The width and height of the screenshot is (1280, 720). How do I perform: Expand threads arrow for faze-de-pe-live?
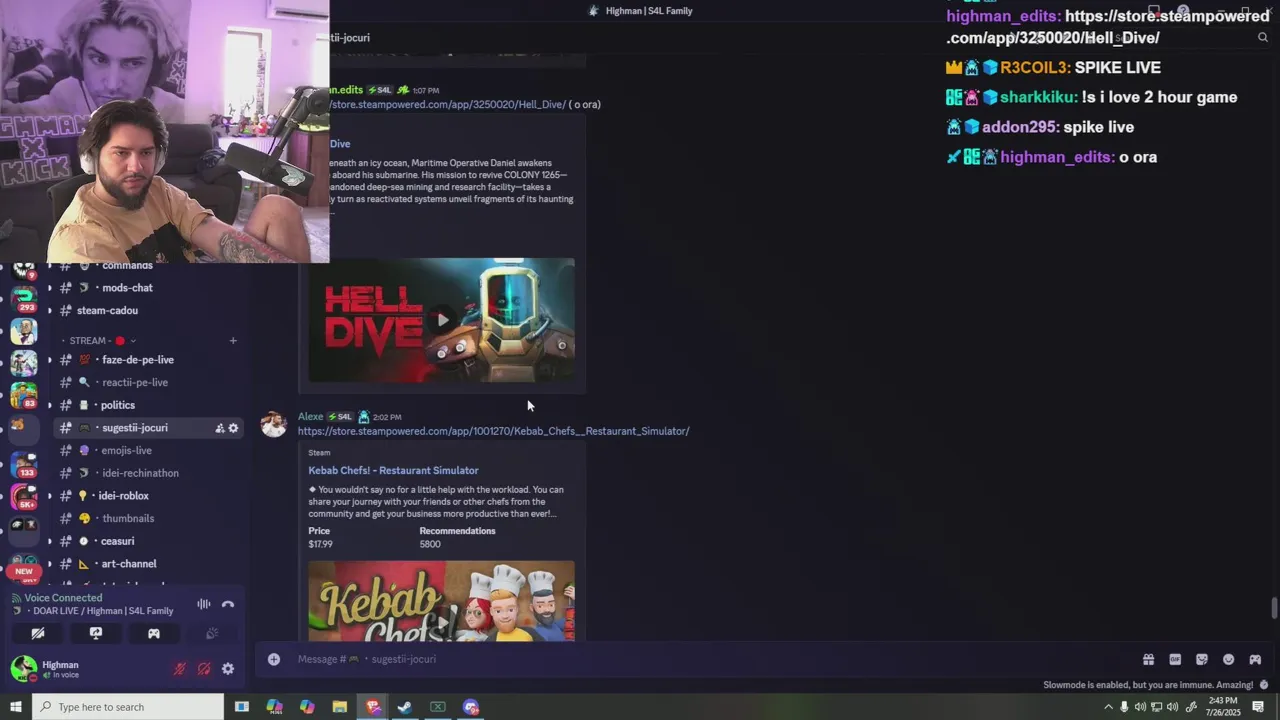(x=49, y=360)
